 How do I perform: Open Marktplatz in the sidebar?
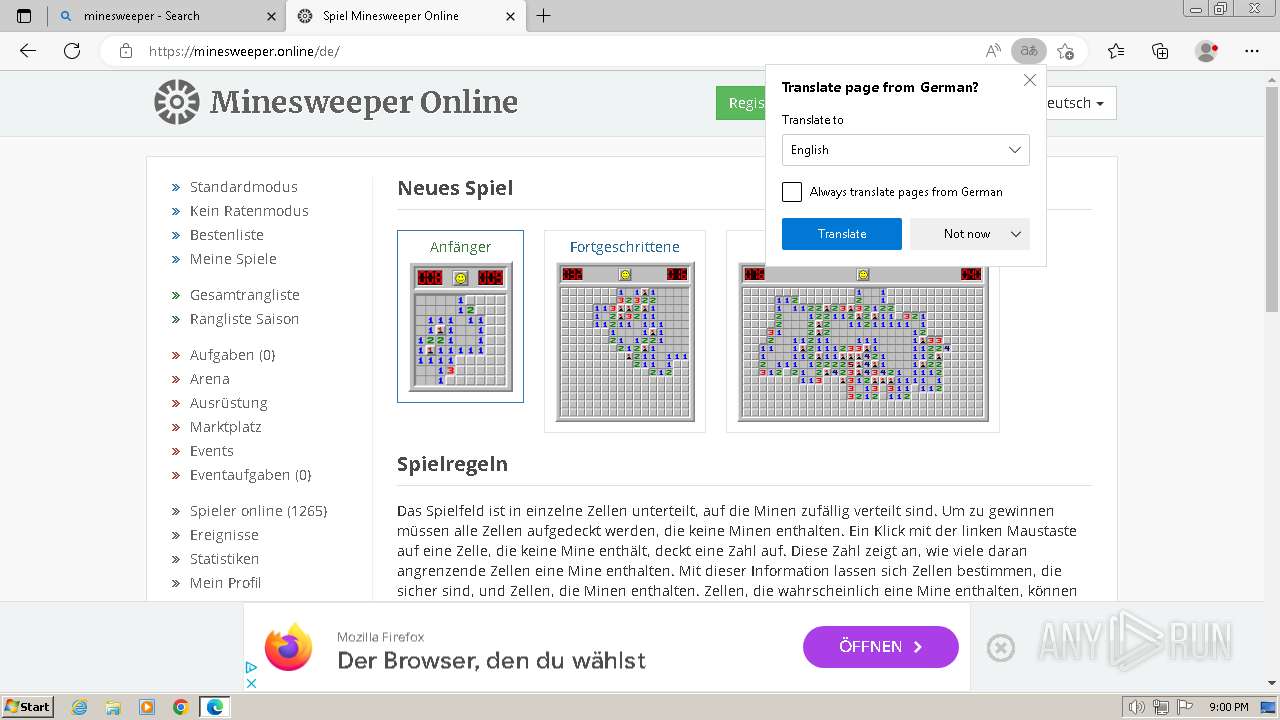click(226, 427)
